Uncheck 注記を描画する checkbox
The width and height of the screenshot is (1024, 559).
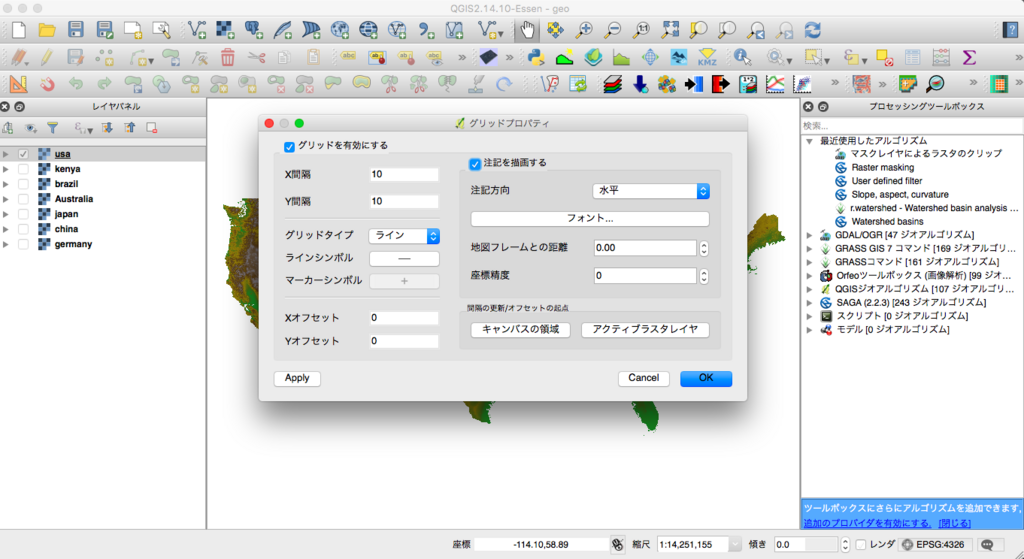[475, 163]
